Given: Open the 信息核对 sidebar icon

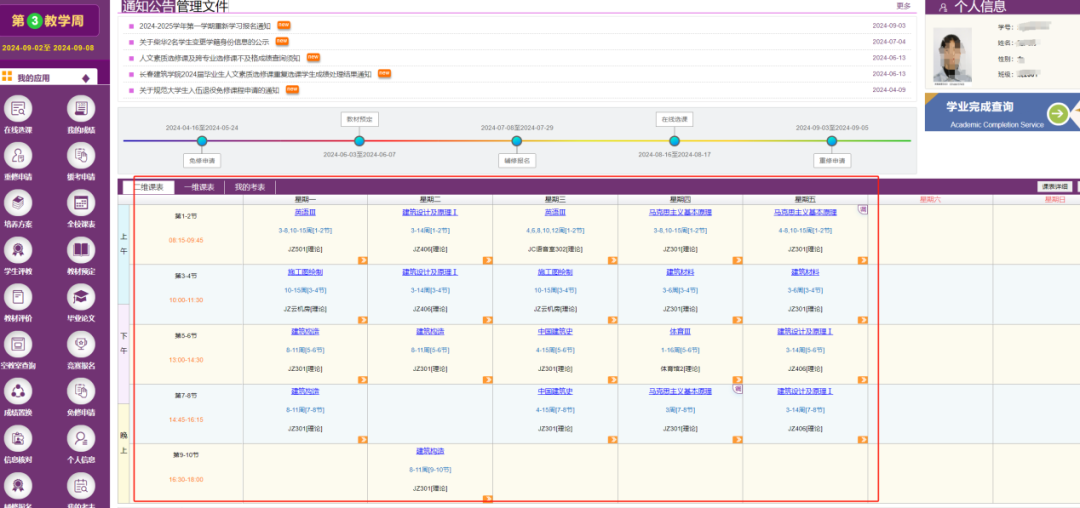Looking at the screenshot, I should (x=18, y=438).
